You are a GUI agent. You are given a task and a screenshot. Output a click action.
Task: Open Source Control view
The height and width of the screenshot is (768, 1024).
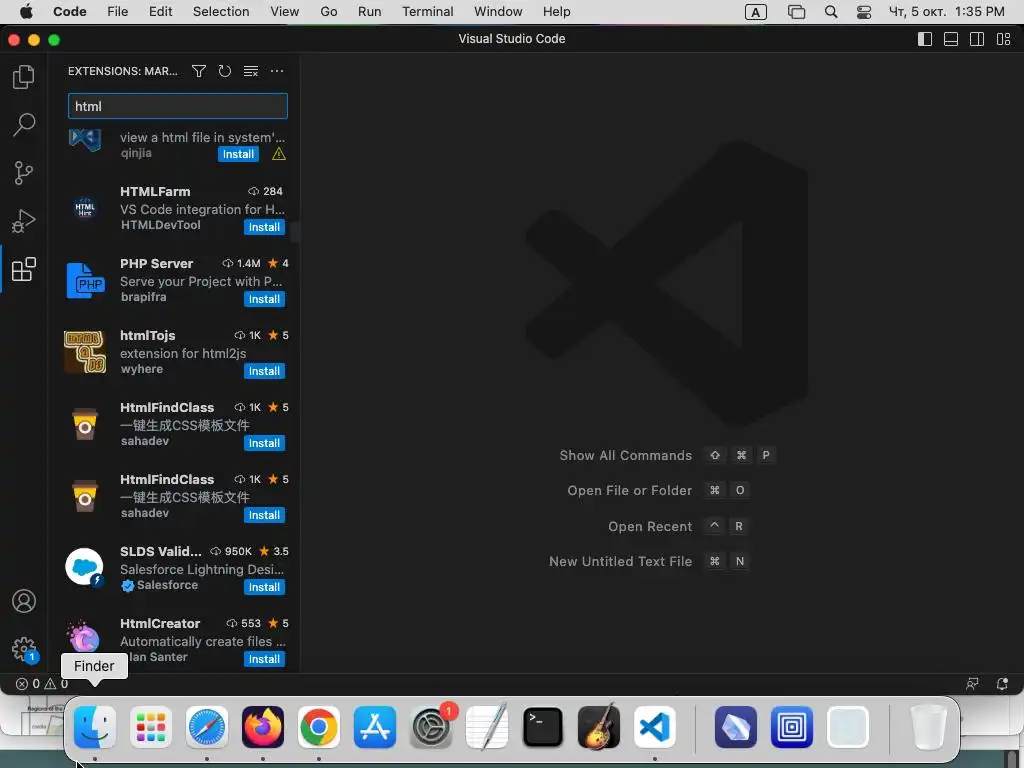click(x=24, y=173)
